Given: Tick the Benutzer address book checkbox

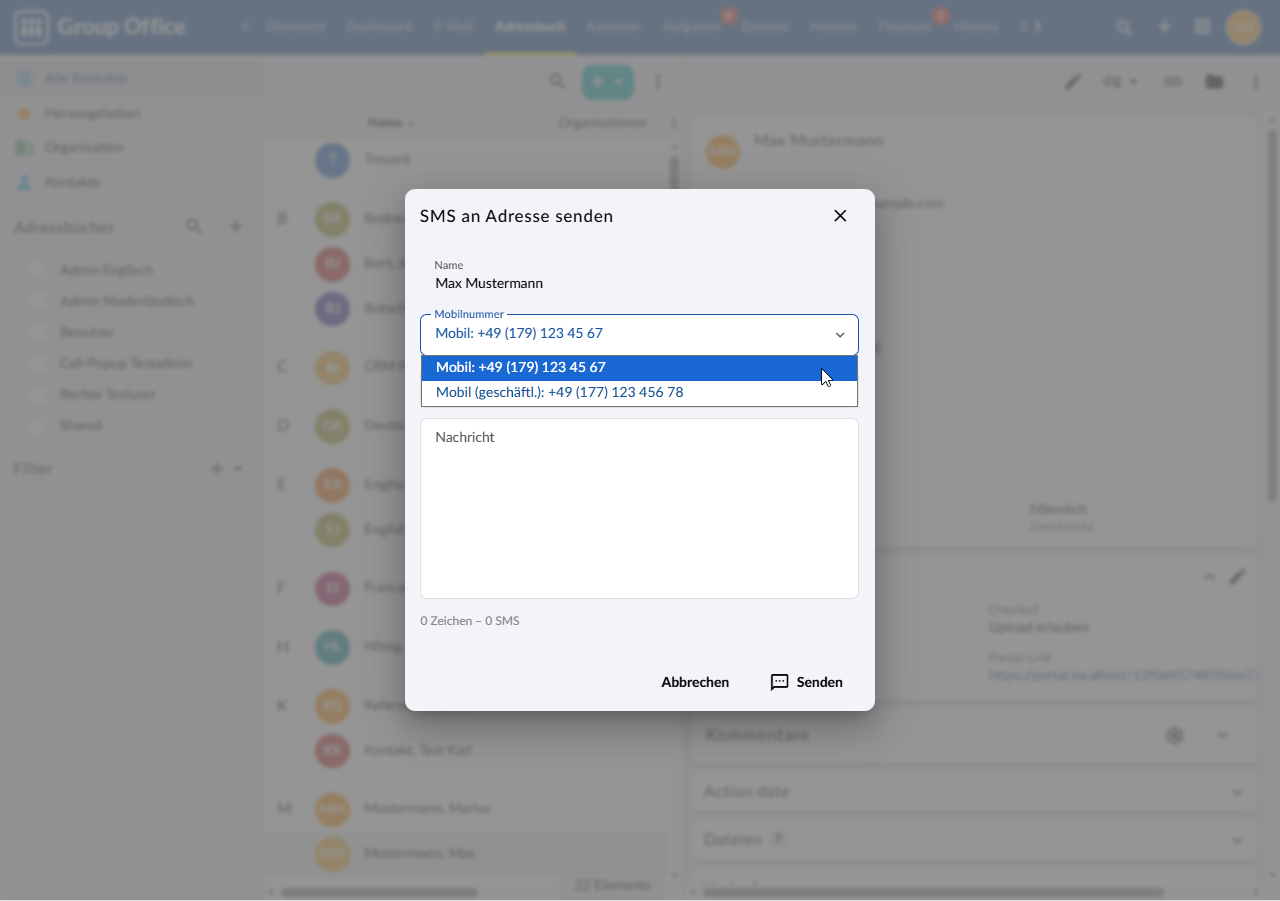Looking at the screenshot, I should (x=39, y=332).
